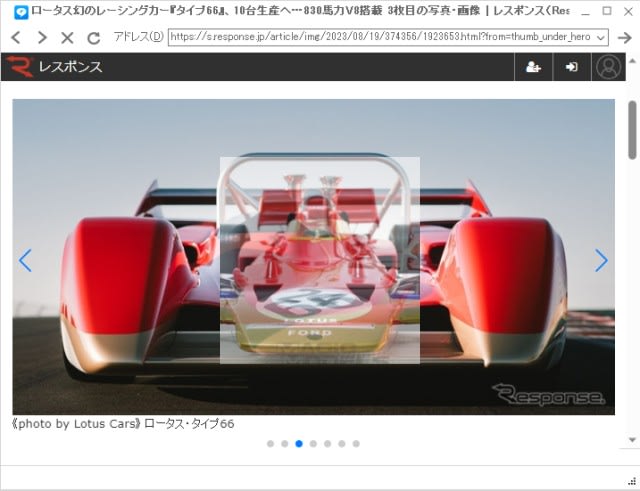
Task: Click the photo caption 'photo by Lotus Cars'
Action: tap(76, 424)
